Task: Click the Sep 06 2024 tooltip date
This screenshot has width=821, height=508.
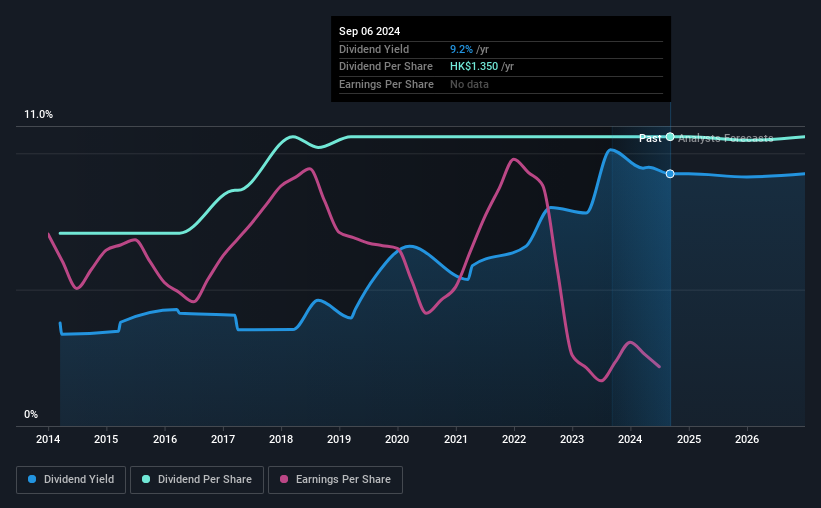Action: [x=370, y=31]
